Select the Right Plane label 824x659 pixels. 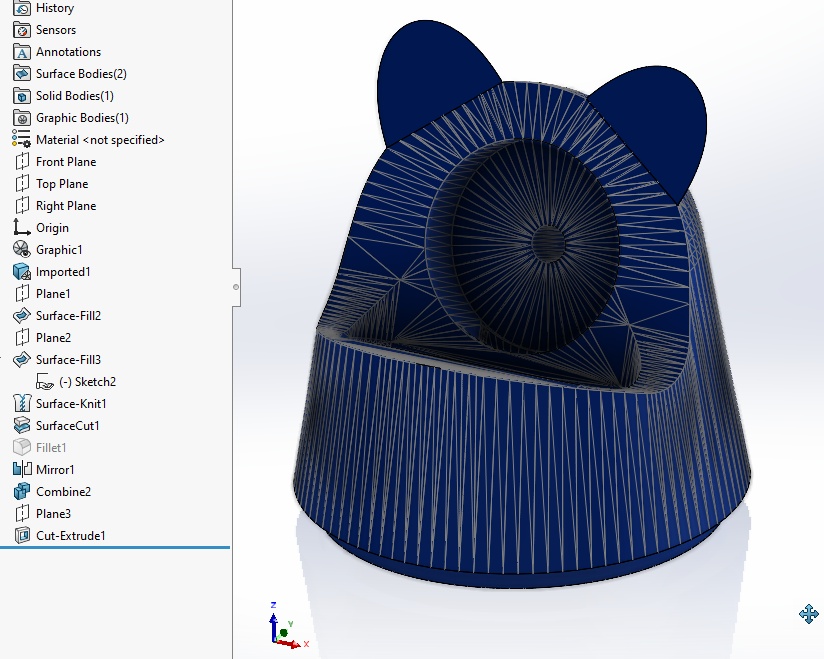point(66,206)
